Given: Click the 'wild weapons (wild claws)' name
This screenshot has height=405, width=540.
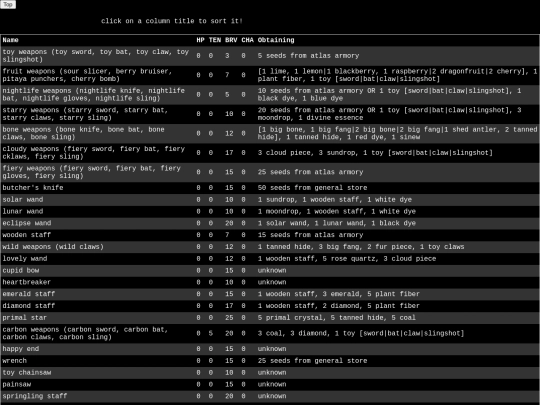Looking at the screenshot, I should tap(53, 247).
